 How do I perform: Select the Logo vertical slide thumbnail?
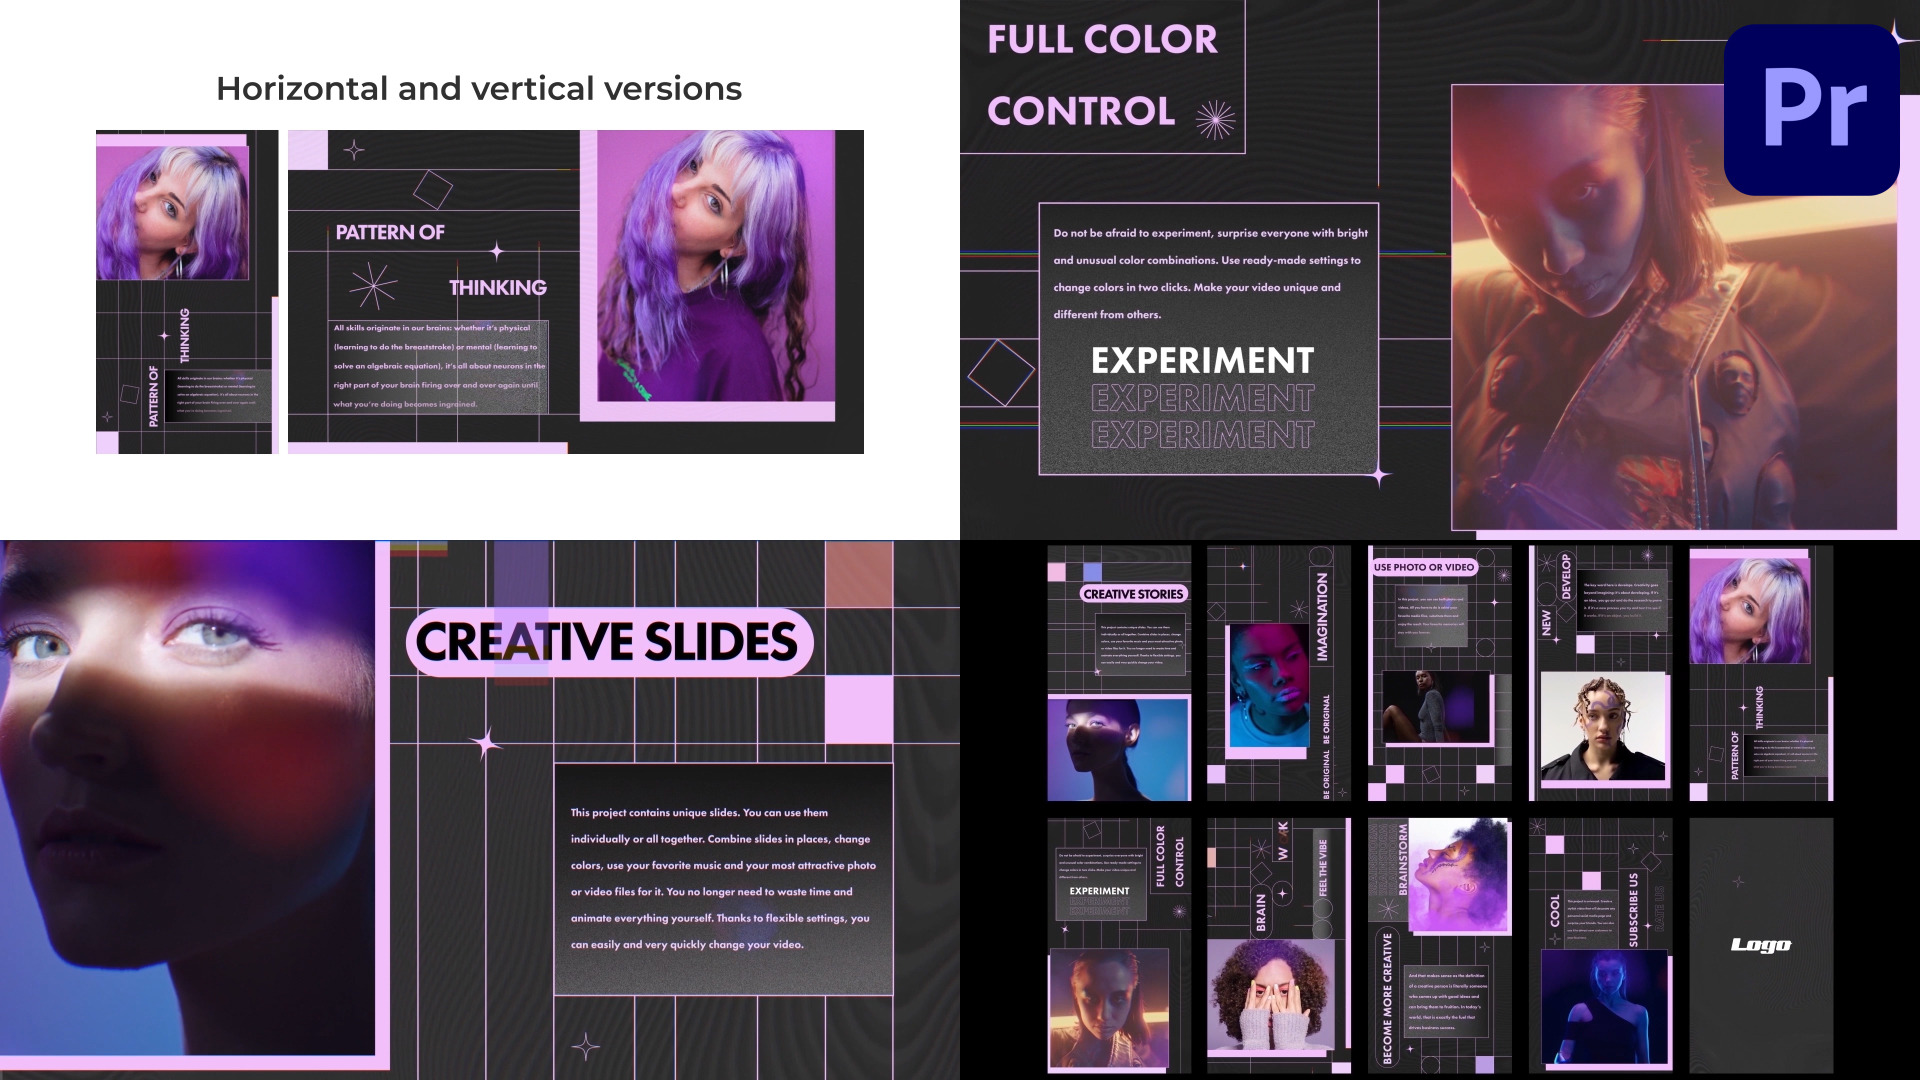[1760, 945]
